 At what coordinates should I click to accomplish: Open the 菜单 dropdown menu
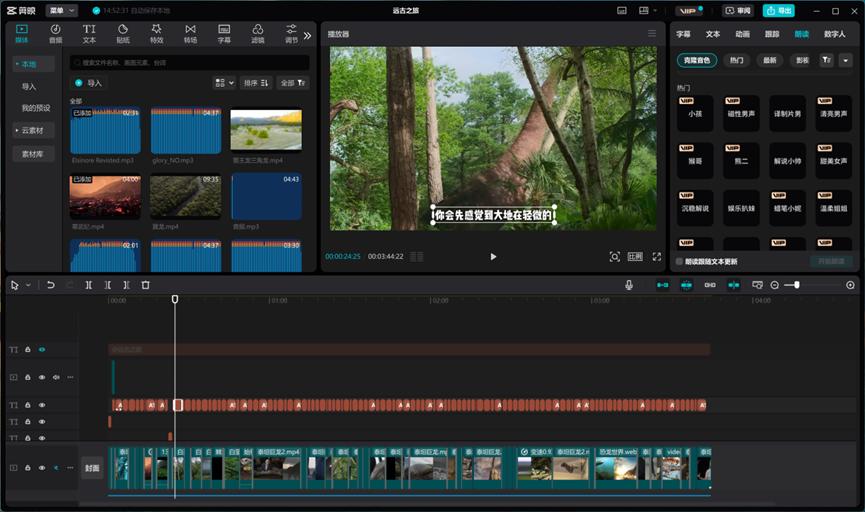(x=61, y=11)
